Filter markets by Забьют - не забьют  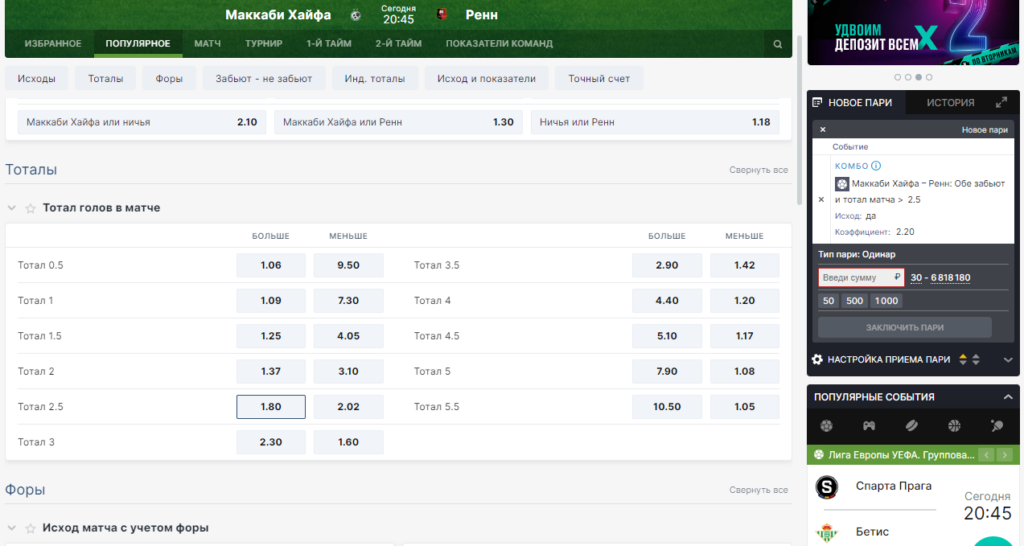264,78
